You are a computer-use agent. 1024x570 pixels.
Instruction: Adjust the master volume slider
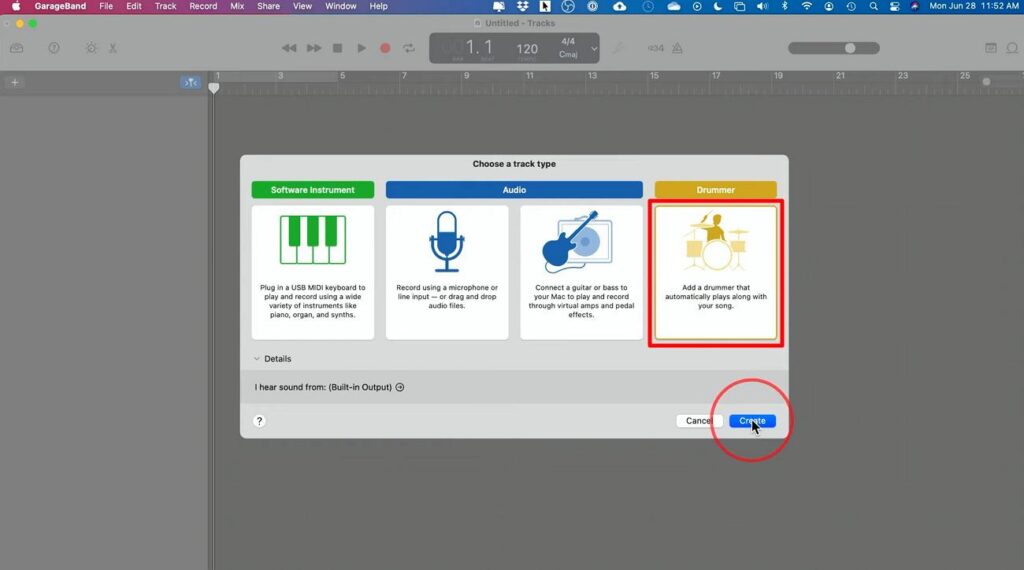[850, 48]
